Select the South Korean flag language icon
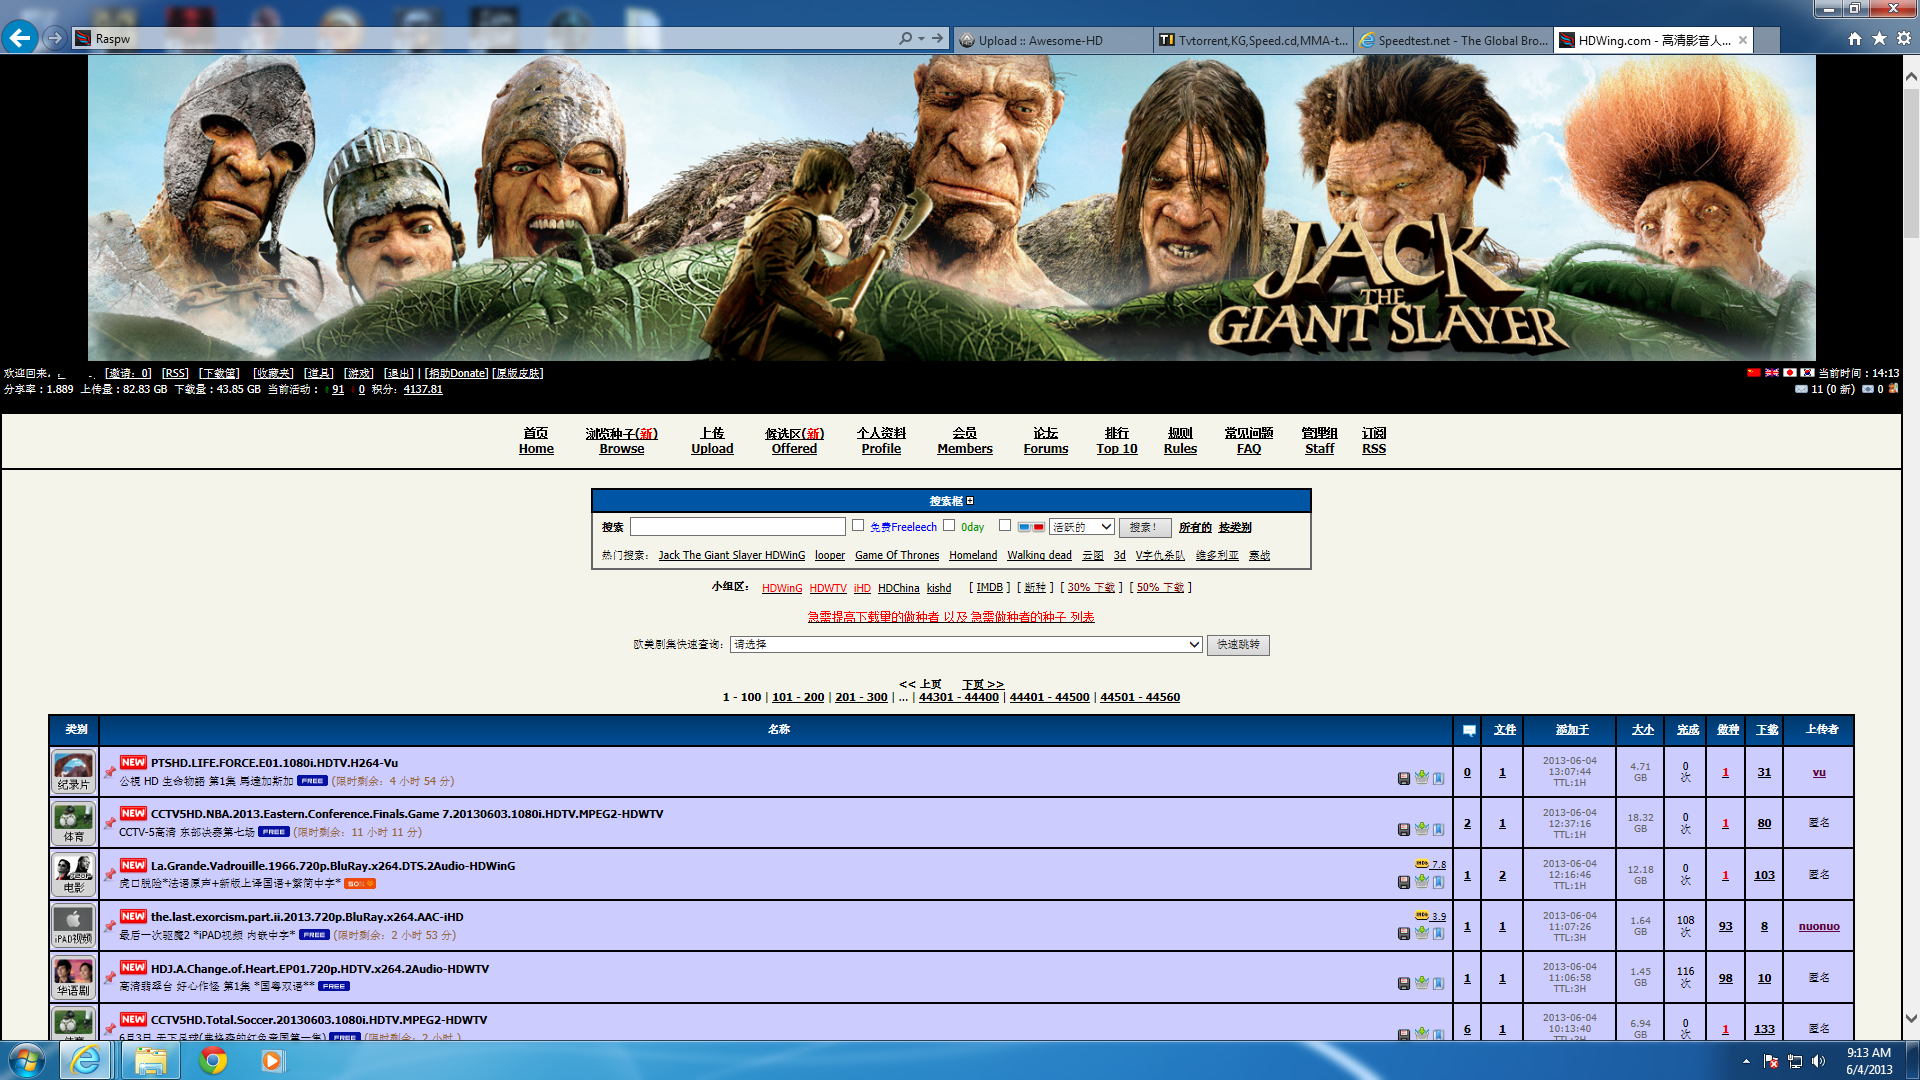The width and height of the screenshot is (1920, 1080). pyautogui.click(x=1807, y=373)
